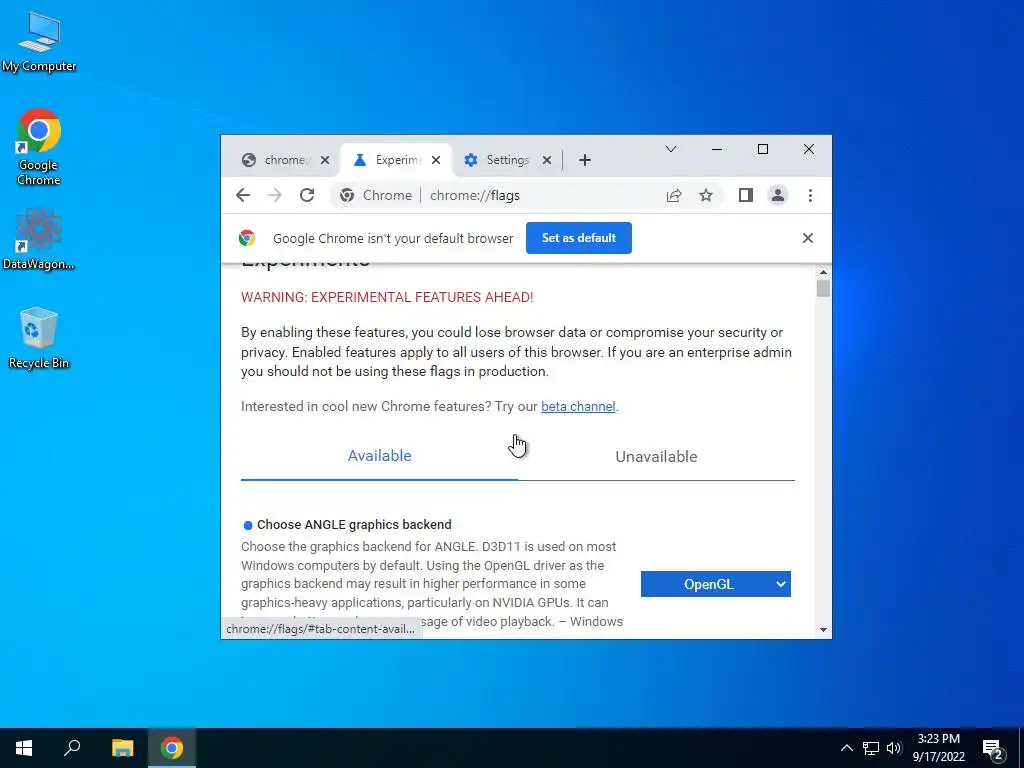Select the Experiments tab
Screen dimensions: 1024x768
396,160
